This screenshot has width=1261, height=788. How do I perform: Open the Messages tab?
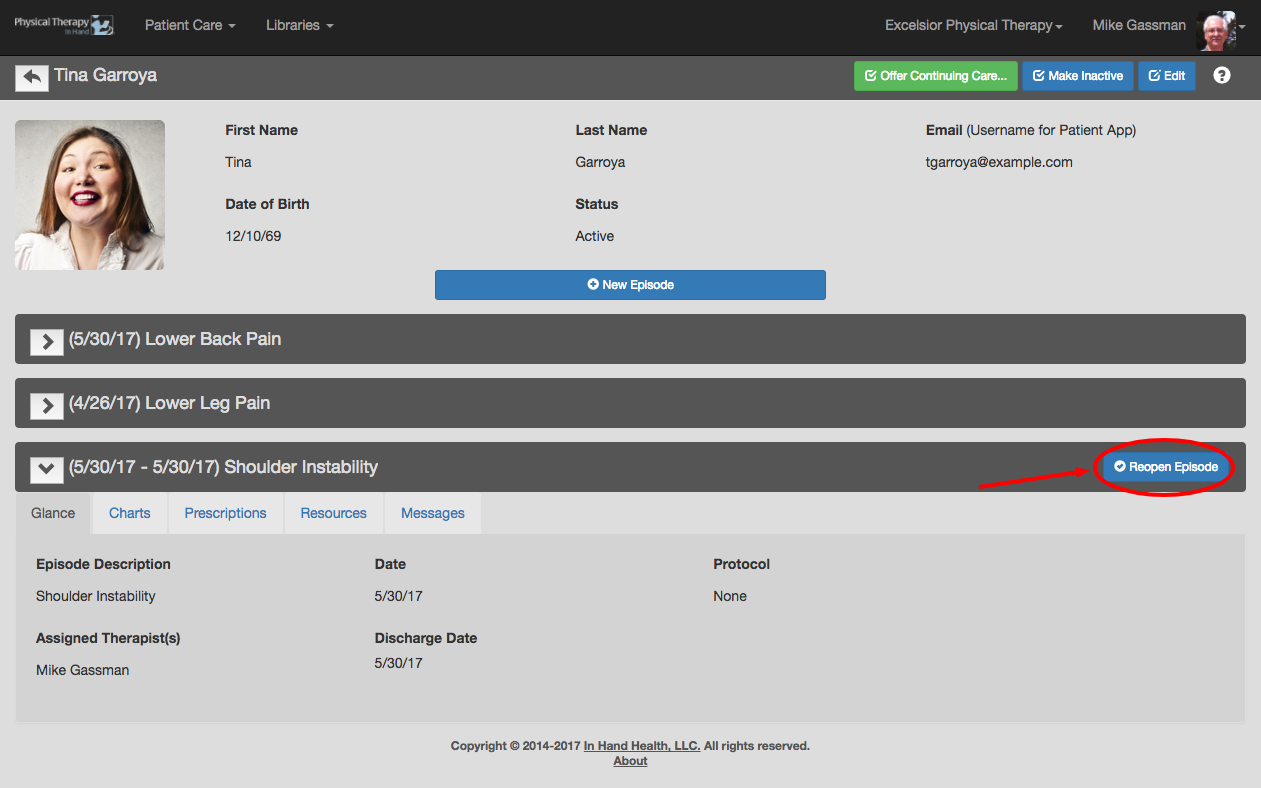click(x=432, y=513)
